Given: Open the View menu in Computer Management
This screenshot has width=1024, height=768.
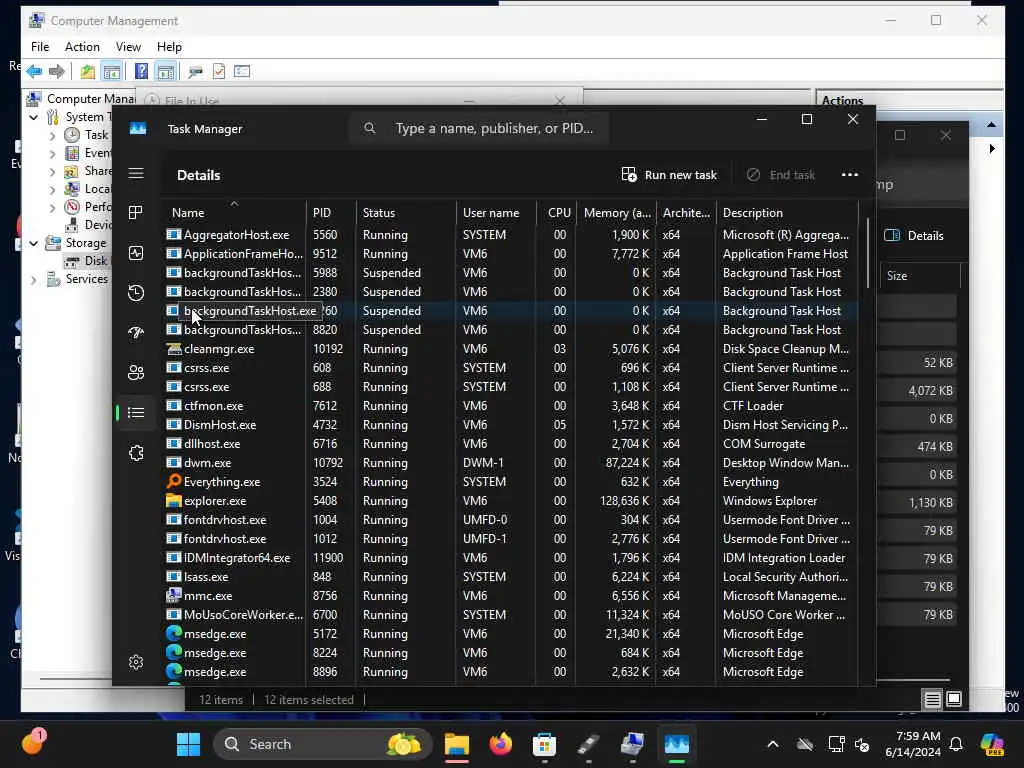Looking at the screenshot, I should [128, 46].
